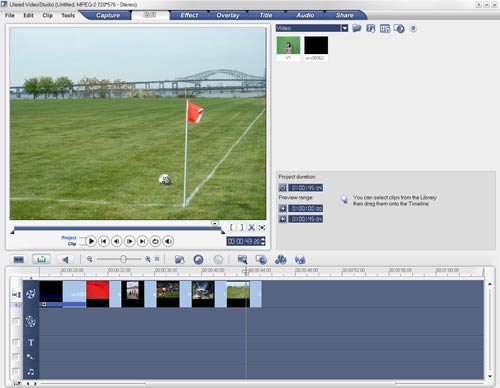This screenshot has width=500, height=388.
Task: Select Clip playback mode
Action: click(72, 244)
